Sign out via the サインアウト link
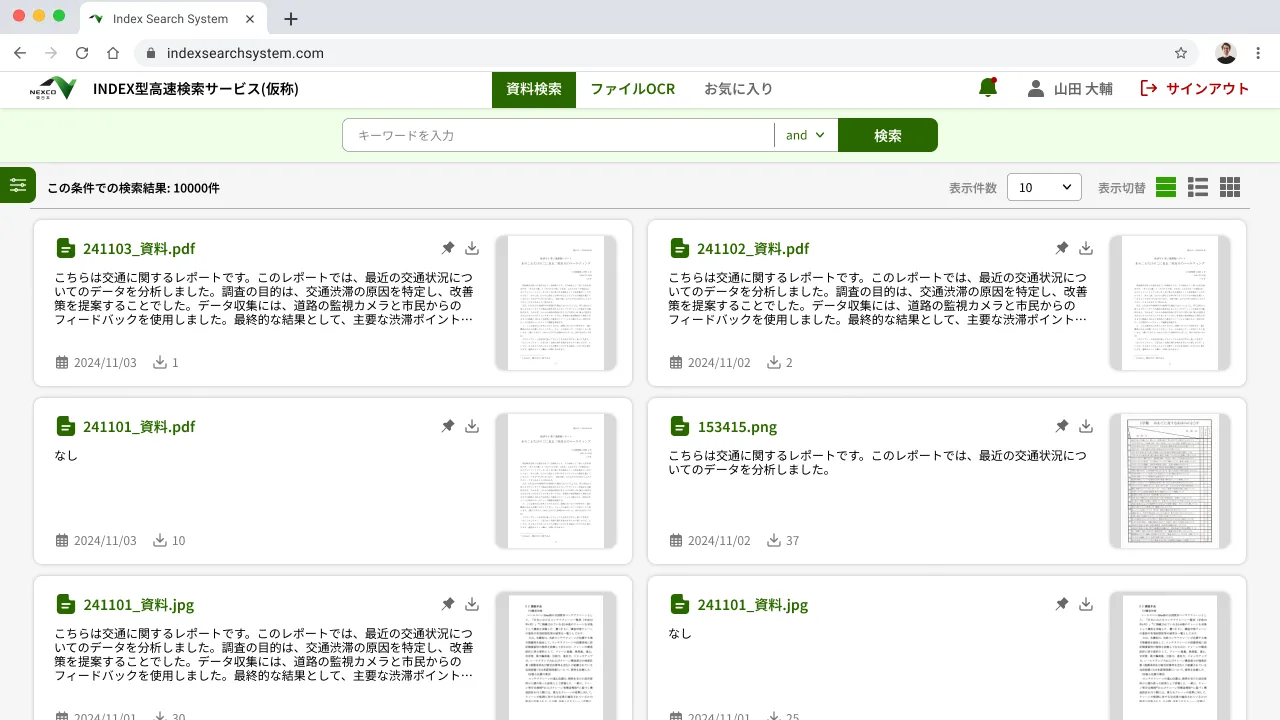Image resolution: width=1280 pixels, height=720 pixels. (x=1196, y=88)
